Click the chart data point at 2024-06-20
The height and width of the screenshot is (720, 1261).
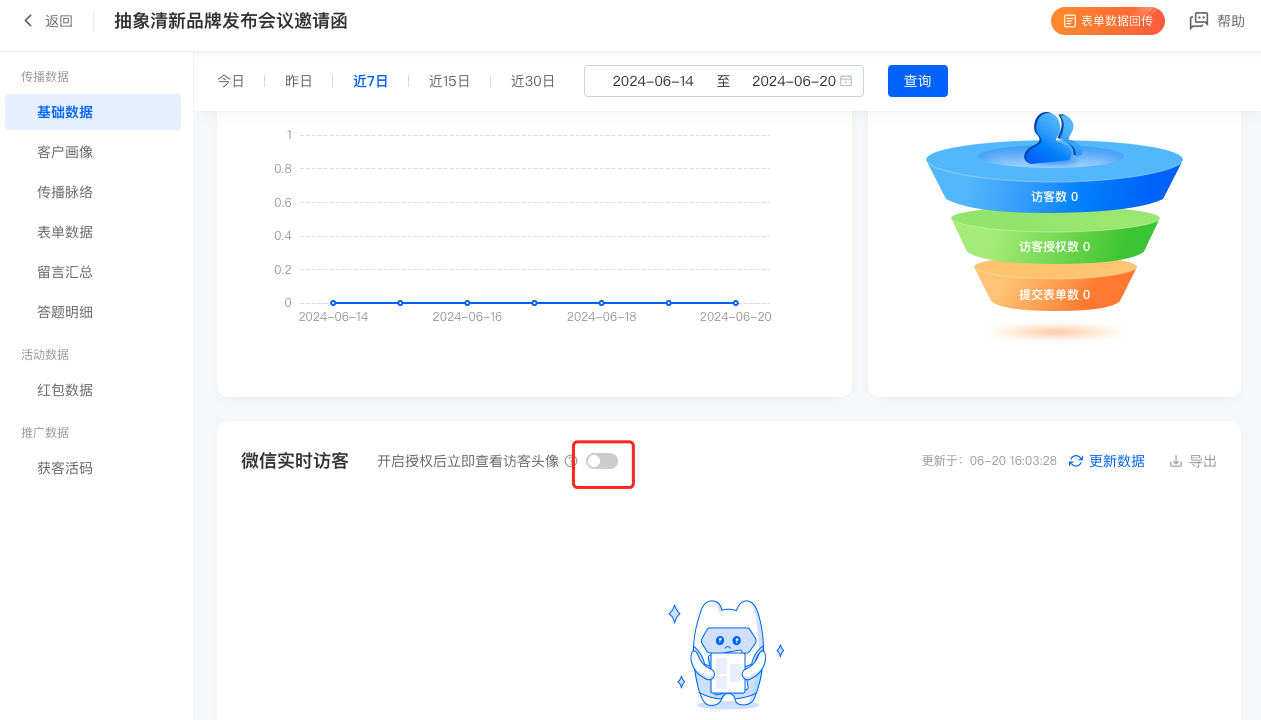[736, 303]
